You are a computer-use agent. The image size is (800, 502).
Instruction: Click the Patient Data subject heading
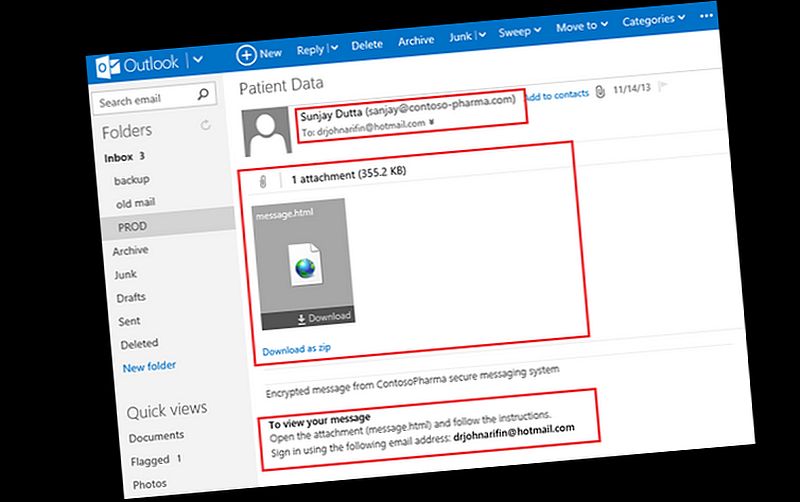(281, 85)
